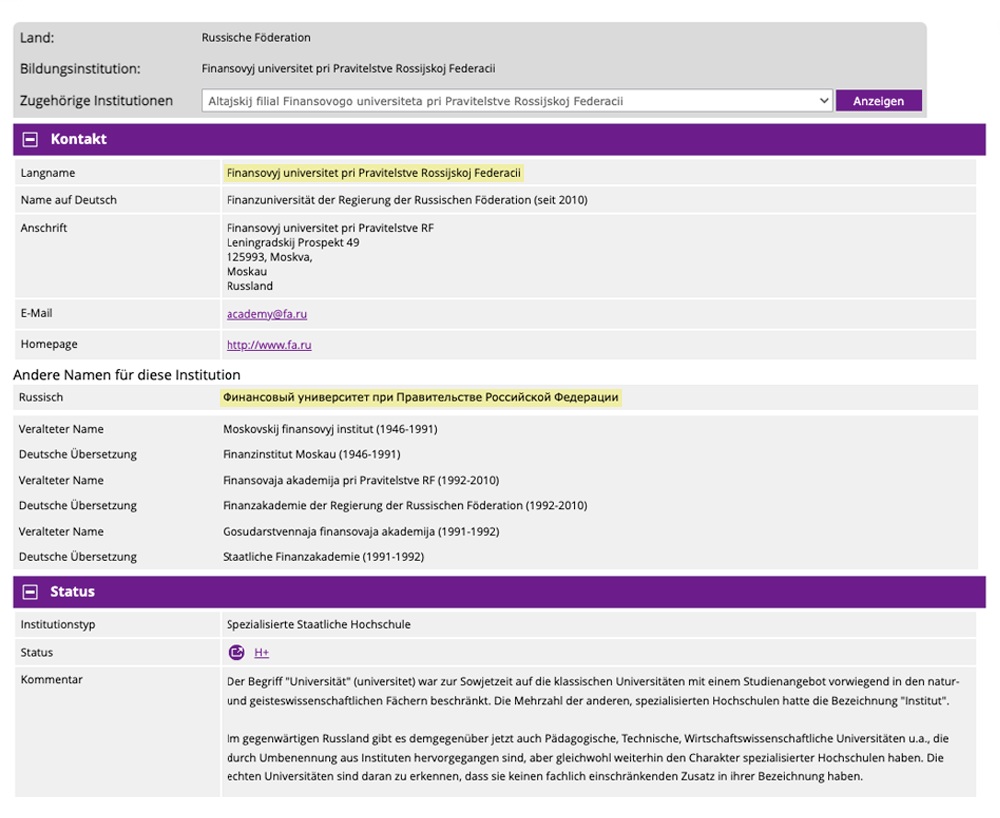Click the round purple status icon
The height and width of the screenshot is (818, 1000).
pyautogui.click(x=236, y=652)
